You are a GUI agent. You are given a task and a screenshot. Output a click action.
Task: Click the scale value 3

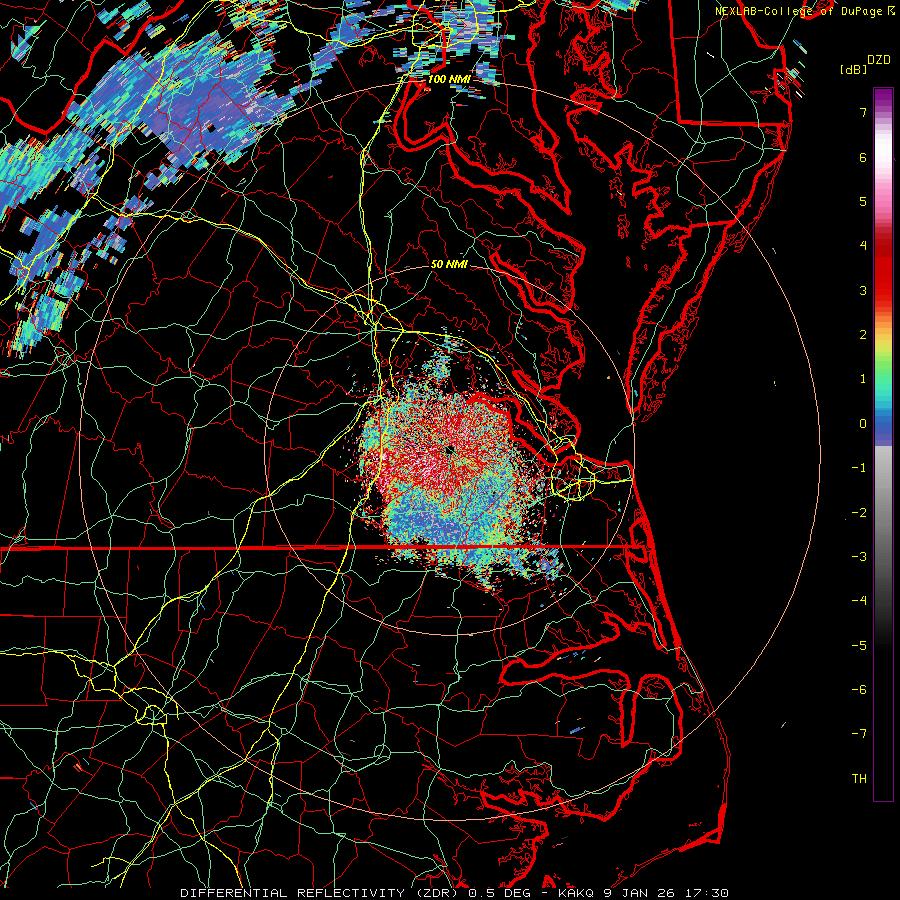(863, 290)
